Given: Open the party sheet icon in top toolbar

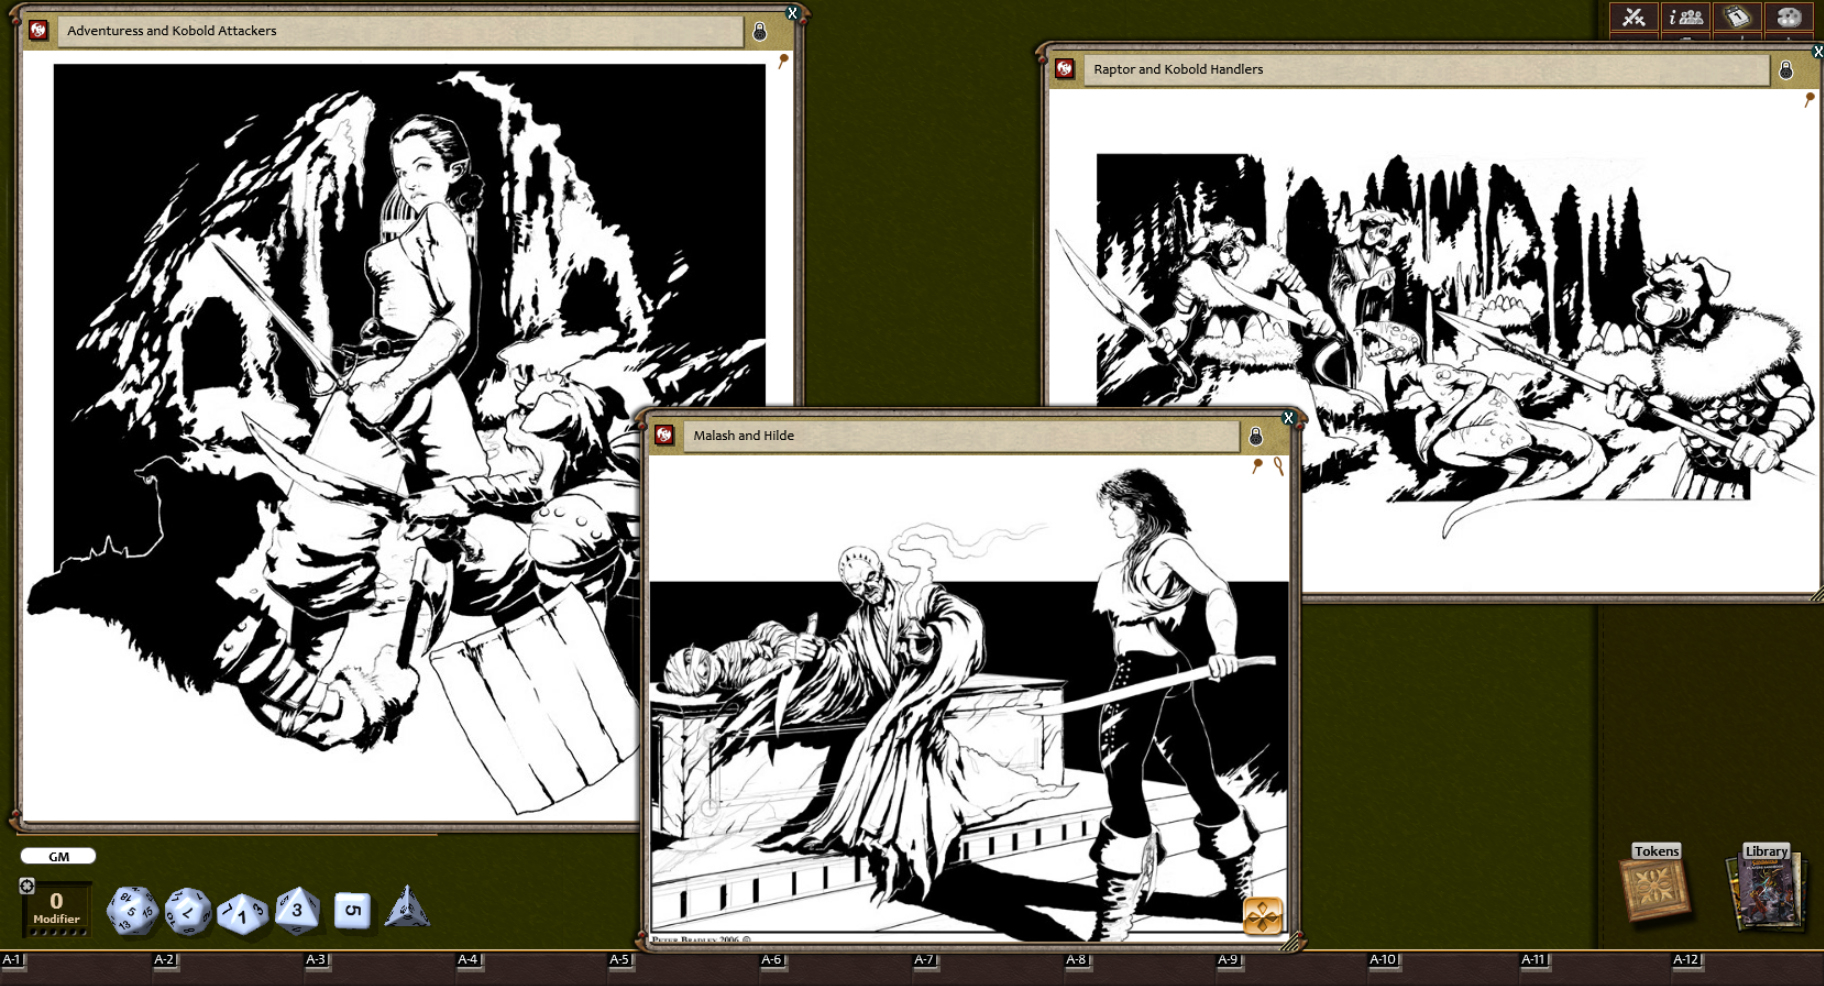Looking at the screenshot, I should point(1684,17).
